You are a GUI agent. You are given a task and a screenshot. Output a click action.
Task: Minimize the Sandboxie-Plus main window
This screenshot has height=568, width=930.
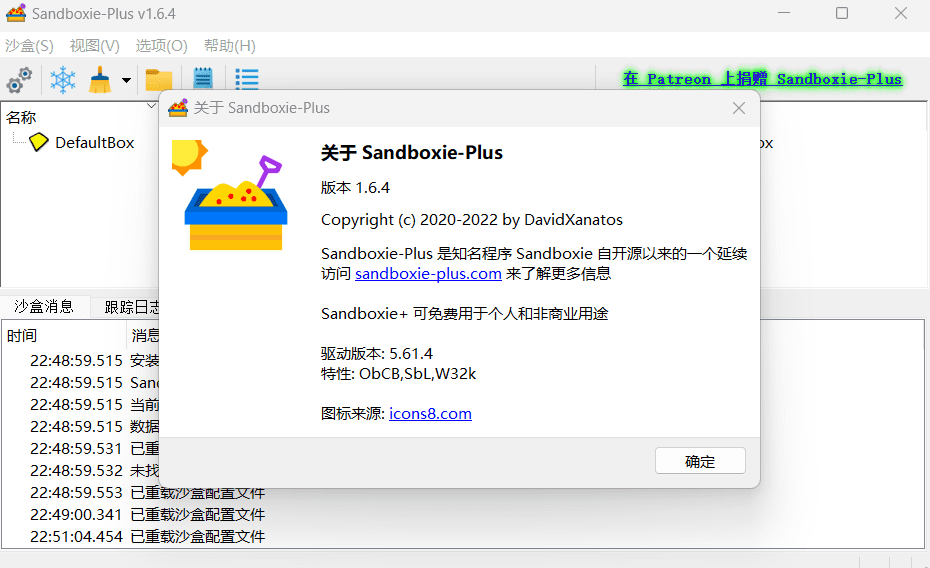[x=784, y=13]
